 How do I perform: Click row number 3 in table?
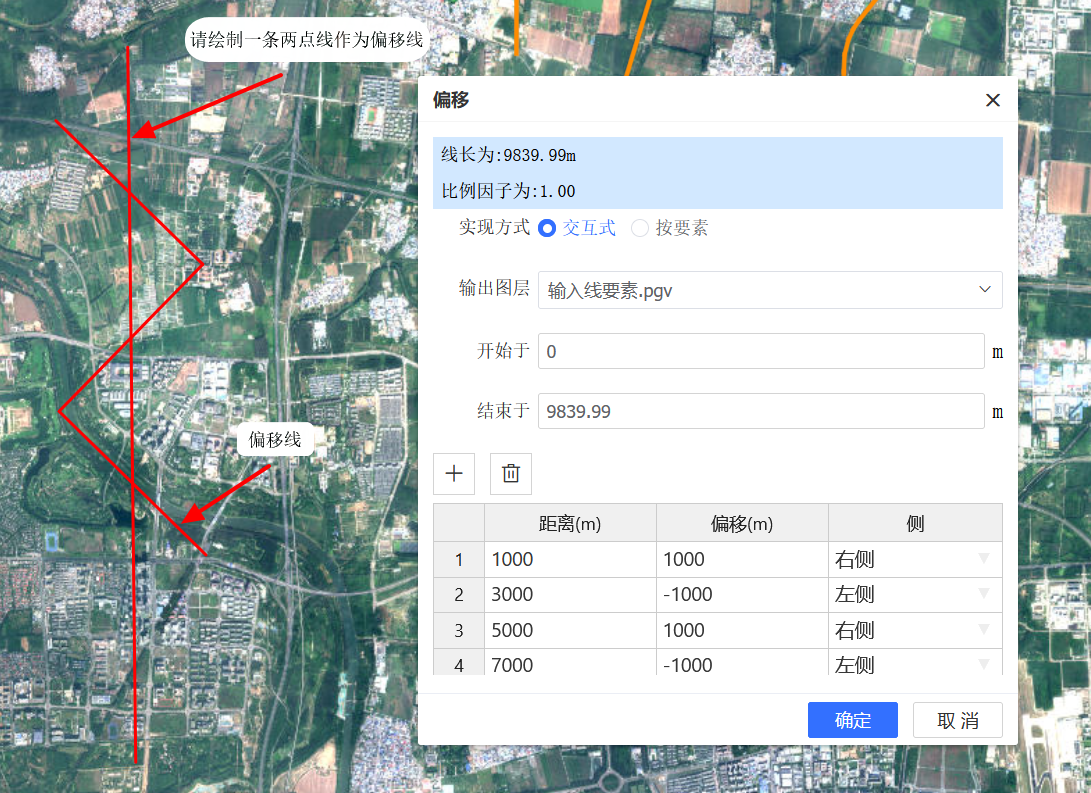point(459,630)
